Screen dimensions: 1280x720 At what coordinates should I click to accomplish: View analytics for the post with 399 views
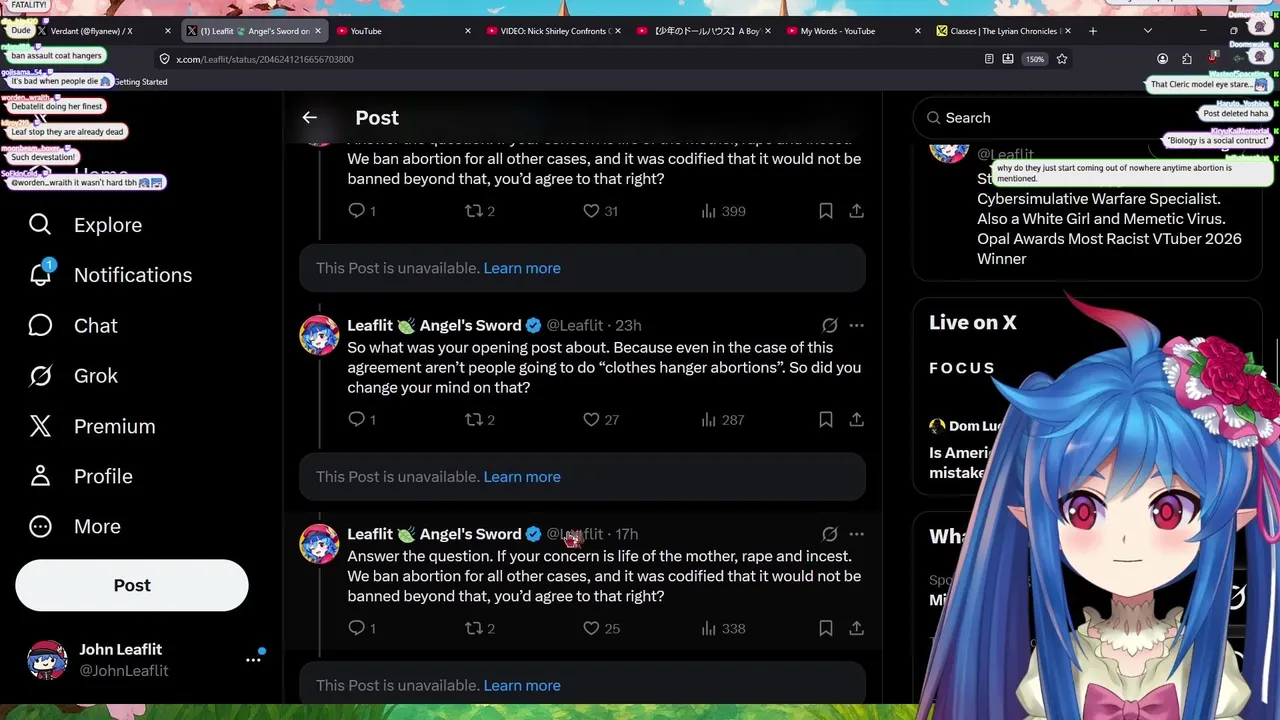(x=723, y=211)
